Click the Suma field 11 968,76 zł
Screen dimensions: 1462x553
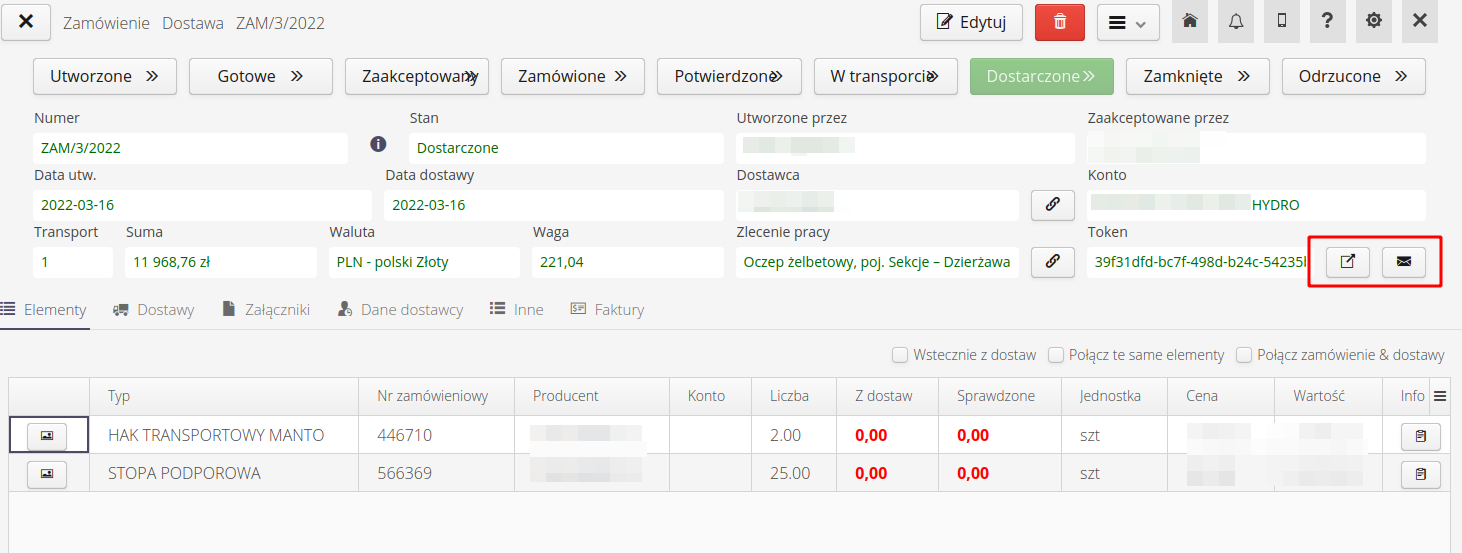pos(221,262)
